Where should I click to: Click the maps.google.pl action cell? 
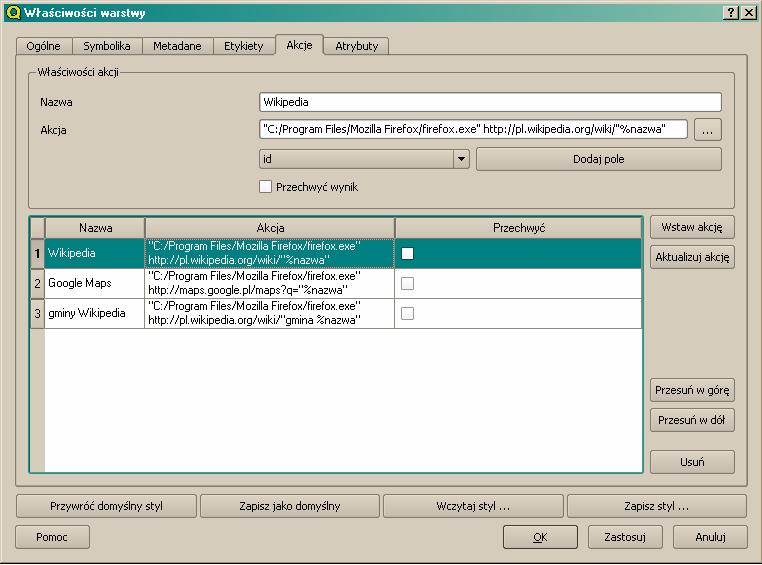(x=270, y=283)
